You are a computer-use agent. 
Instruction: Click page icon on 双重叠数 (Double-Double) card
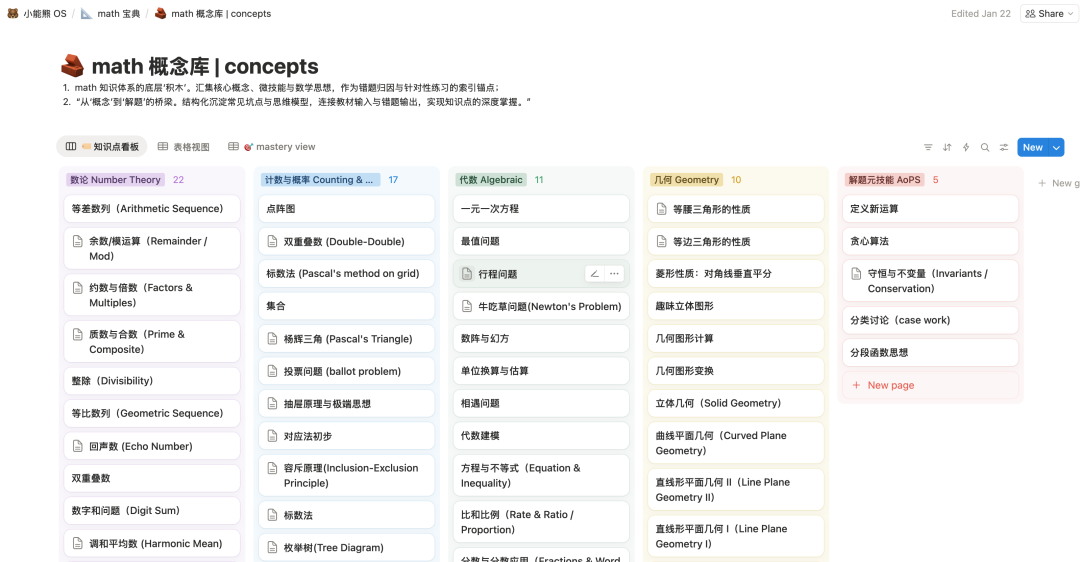point(272,242)
